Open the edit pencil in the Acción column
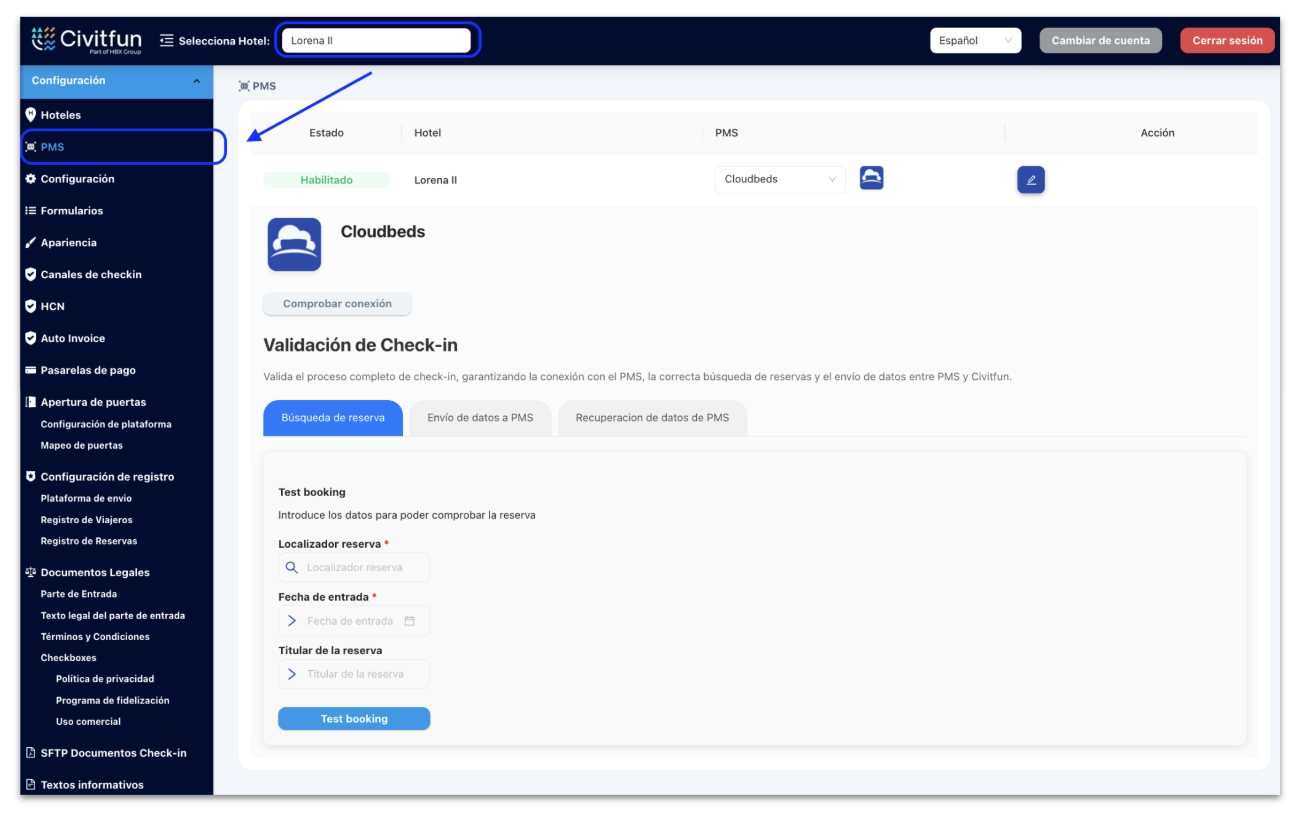The height and width of the screenshot is (822, 1312). (1031, 179)
